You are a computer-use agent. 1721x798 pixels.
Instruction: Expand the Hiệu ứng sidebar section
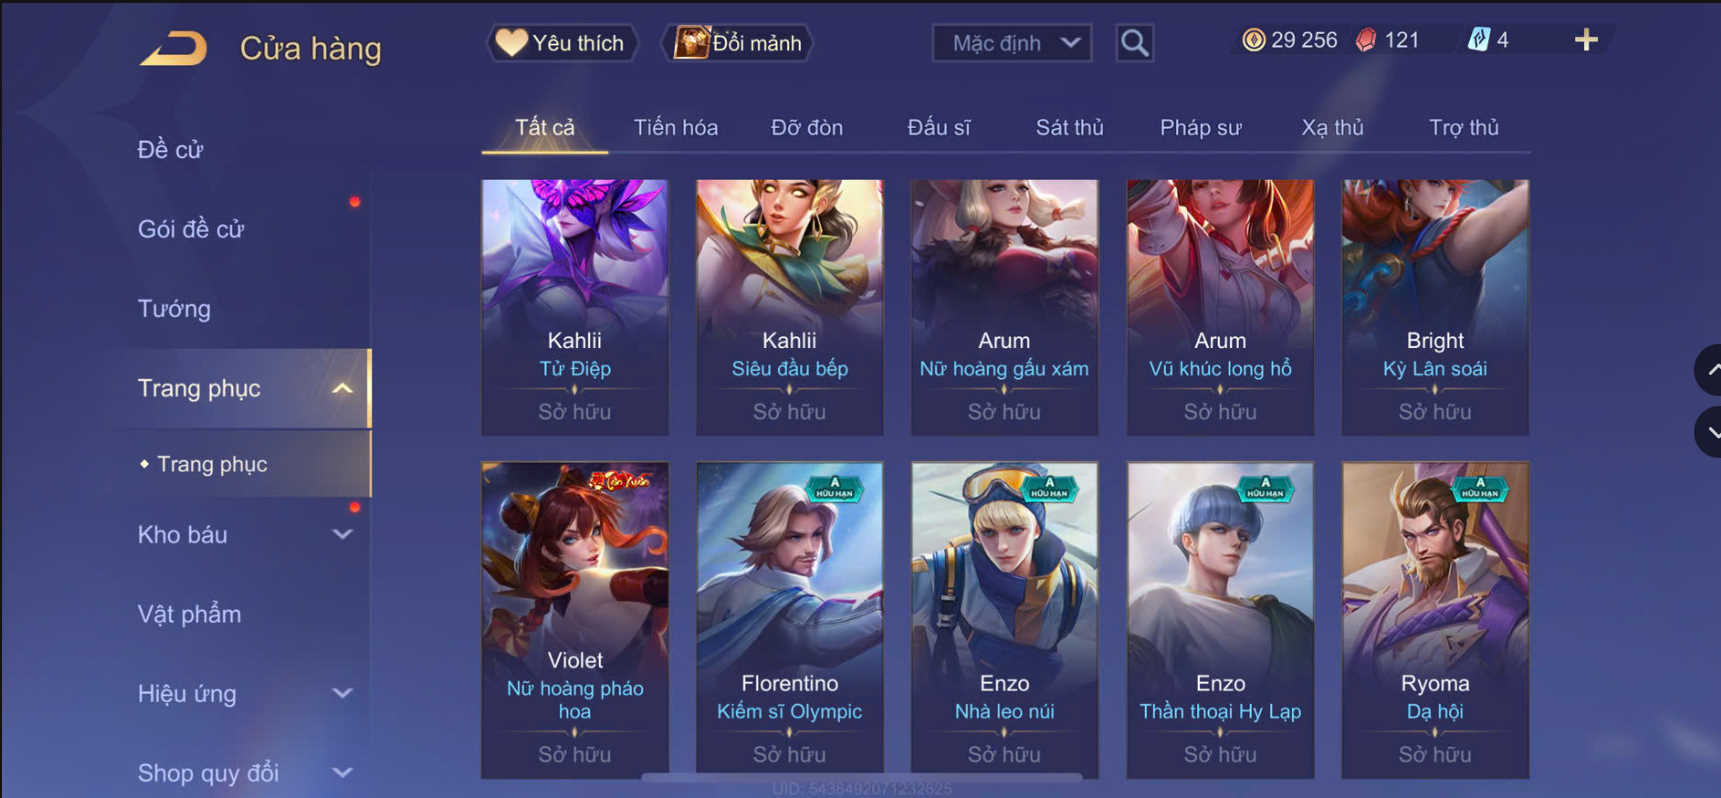(x=342, y=693)
